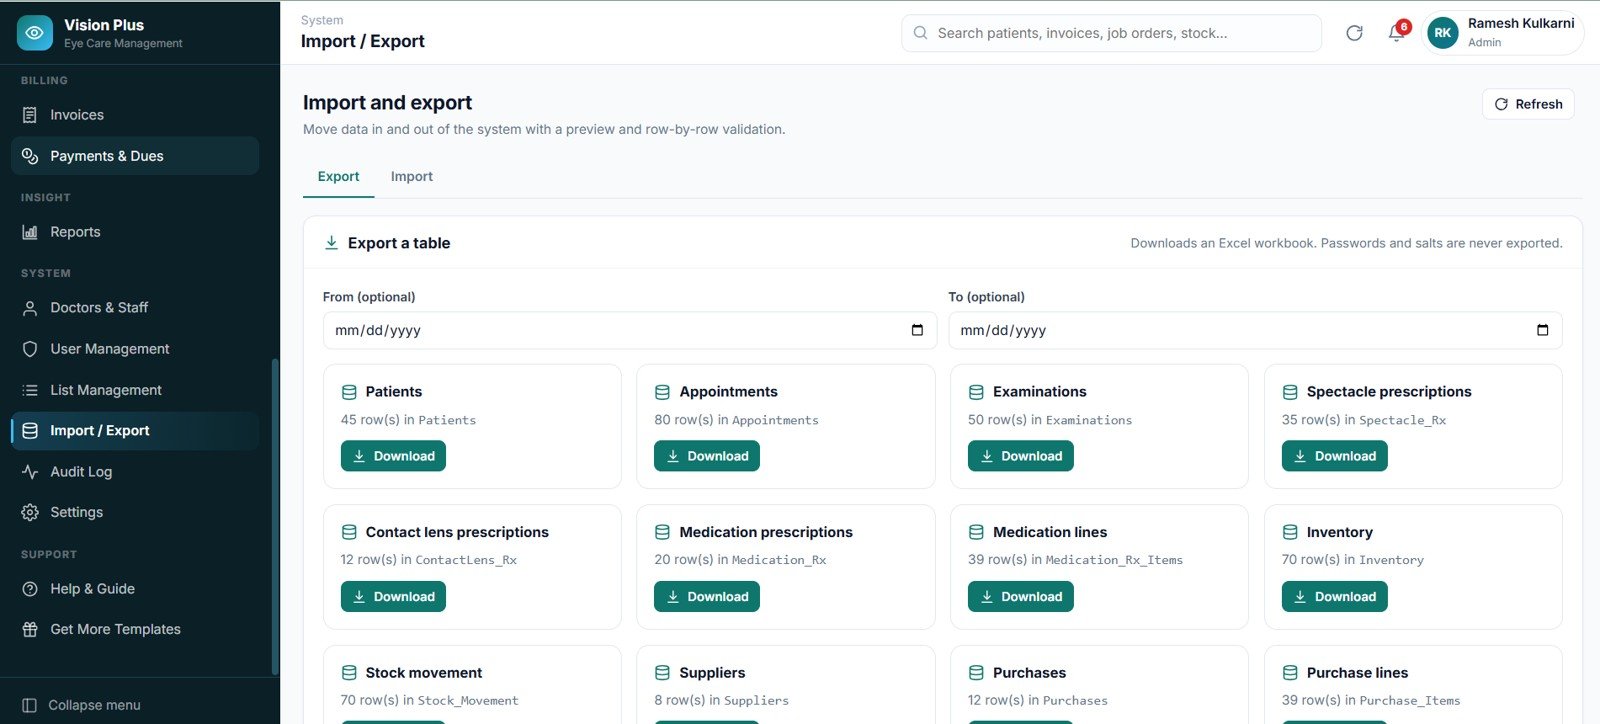Viewport: 1600px width, 724px height.
Task: Click "35 row(s) in Spectacle_Rx" text
Action: pos(1364,420)
